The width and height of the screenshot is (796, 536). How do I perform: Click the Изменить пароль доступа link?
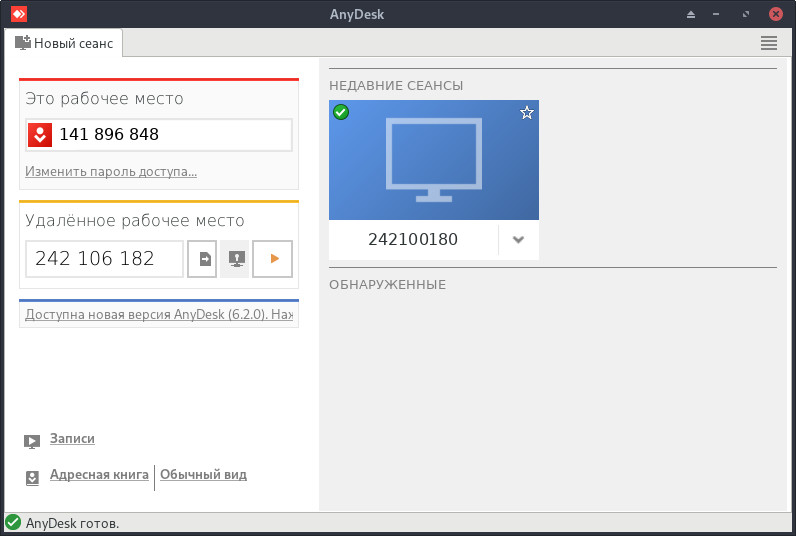111,172
